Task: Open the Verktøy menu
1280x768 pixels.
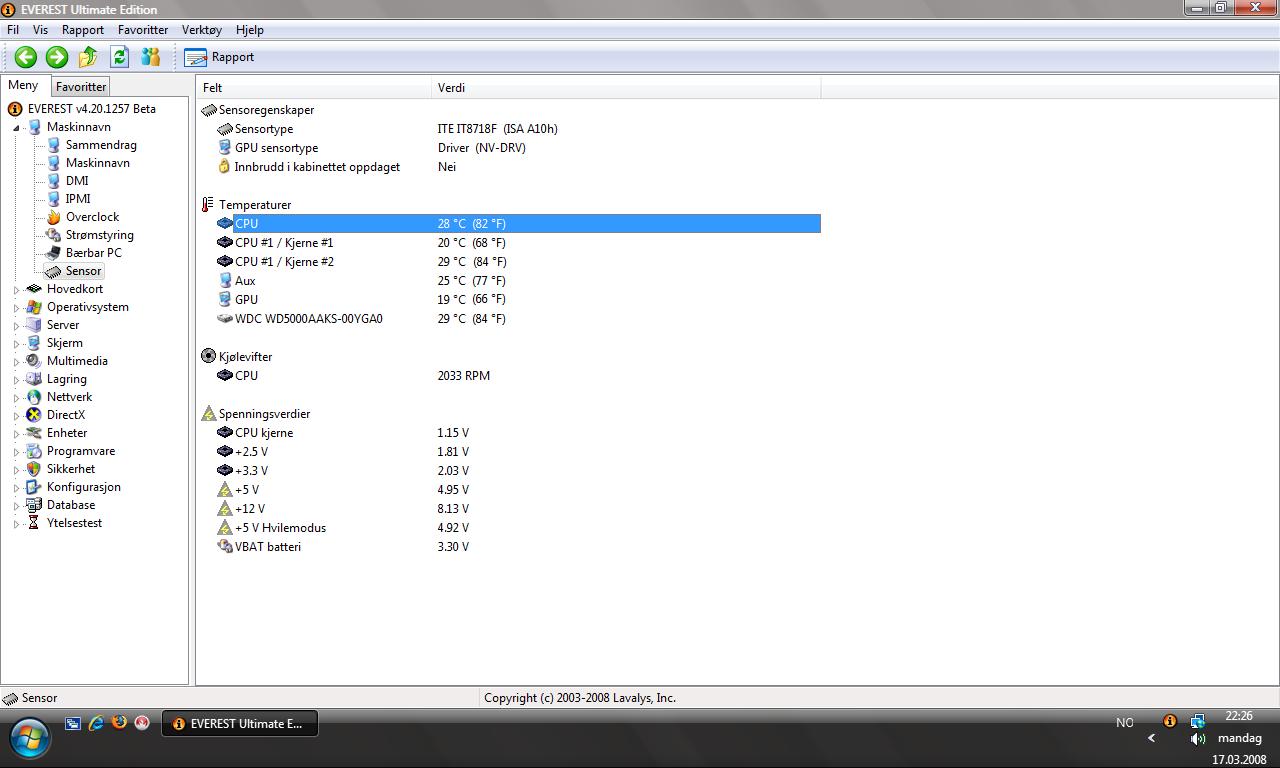Action: coord(202,30)
